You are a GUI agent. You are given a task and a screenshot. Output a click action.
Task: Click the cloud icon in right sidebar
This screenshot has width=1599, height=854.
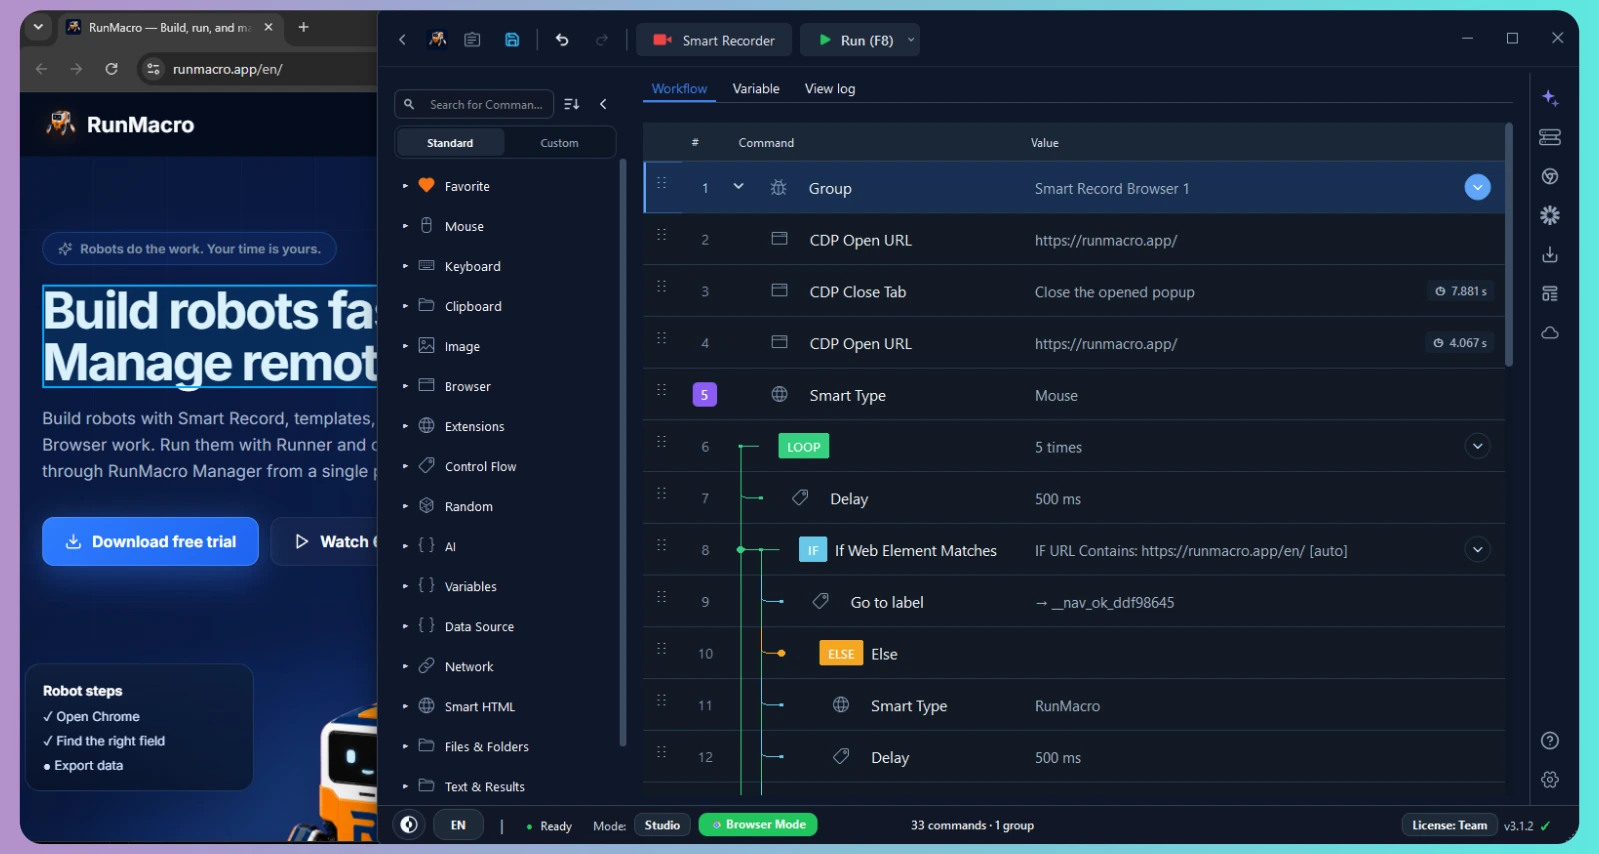pos(1550,333)
